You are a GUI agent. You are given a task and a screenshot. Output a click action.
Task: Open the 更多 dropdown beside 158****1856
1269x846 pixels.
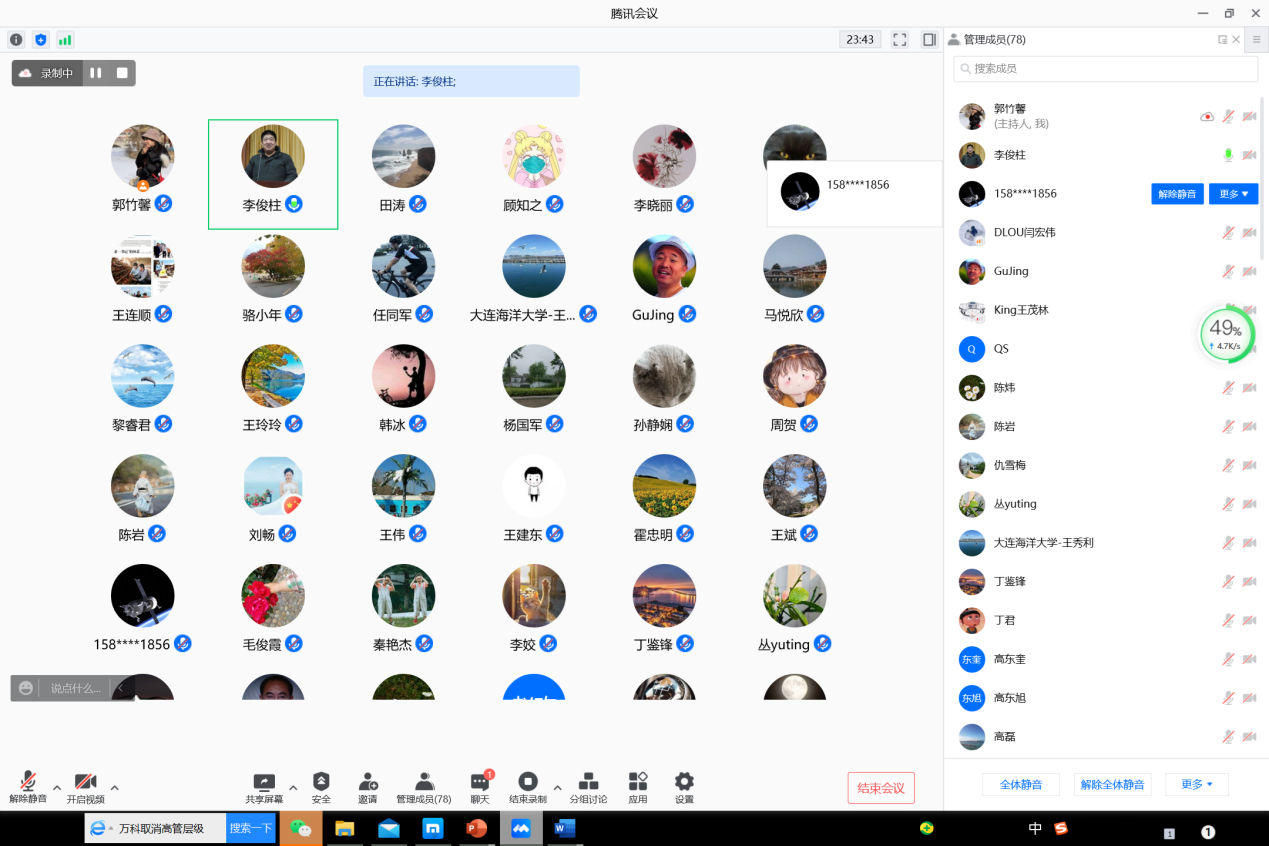click(x=1233, y=194)
